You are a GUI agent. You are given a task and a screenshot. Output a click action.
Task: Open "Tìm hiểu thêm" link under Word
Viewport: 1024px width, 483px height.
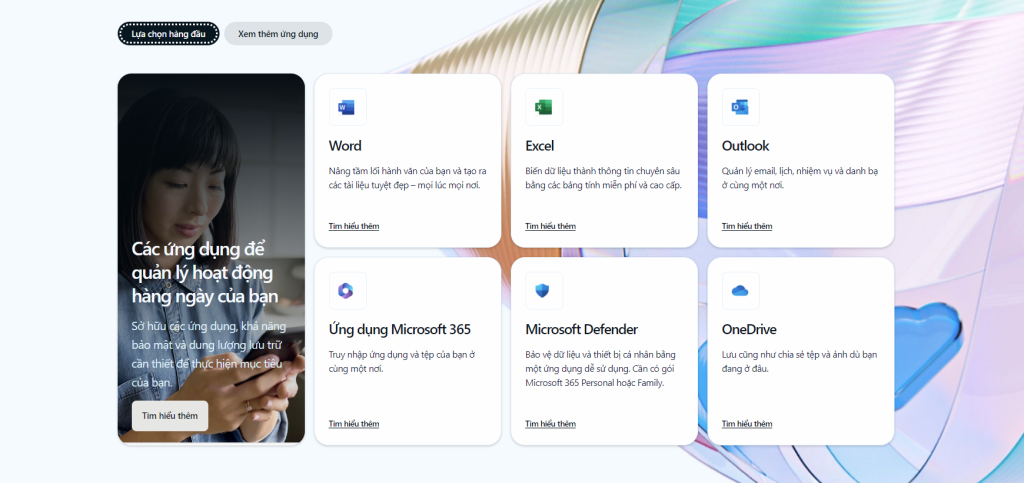pyautogui.click(x=354, y=226)
